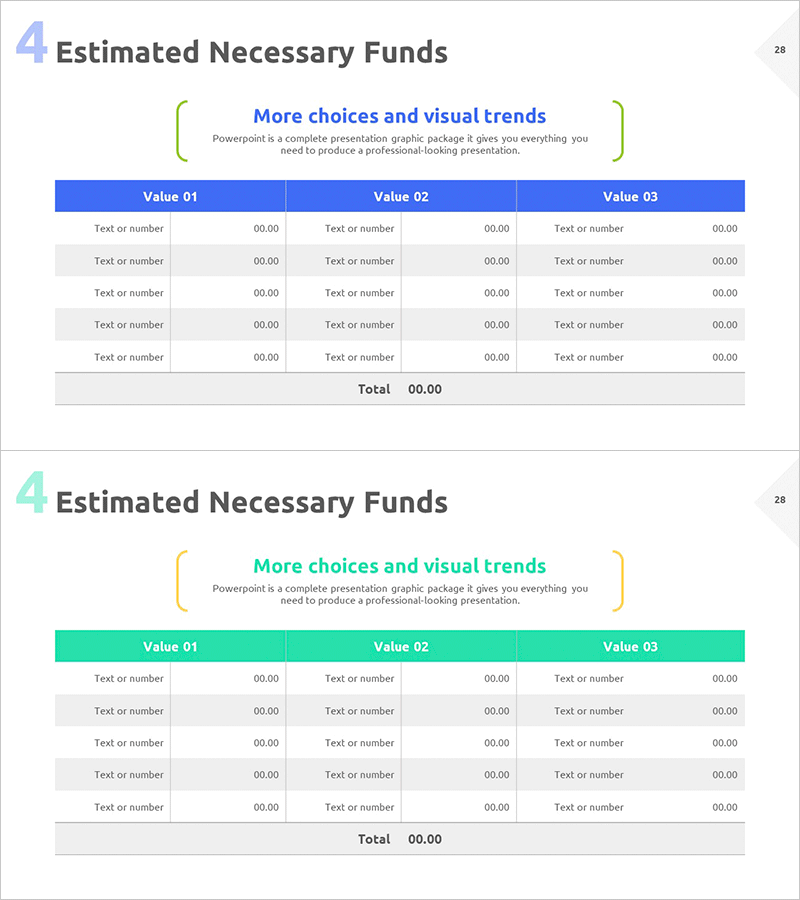Select the green Value 01 table header

coord(170,646)
